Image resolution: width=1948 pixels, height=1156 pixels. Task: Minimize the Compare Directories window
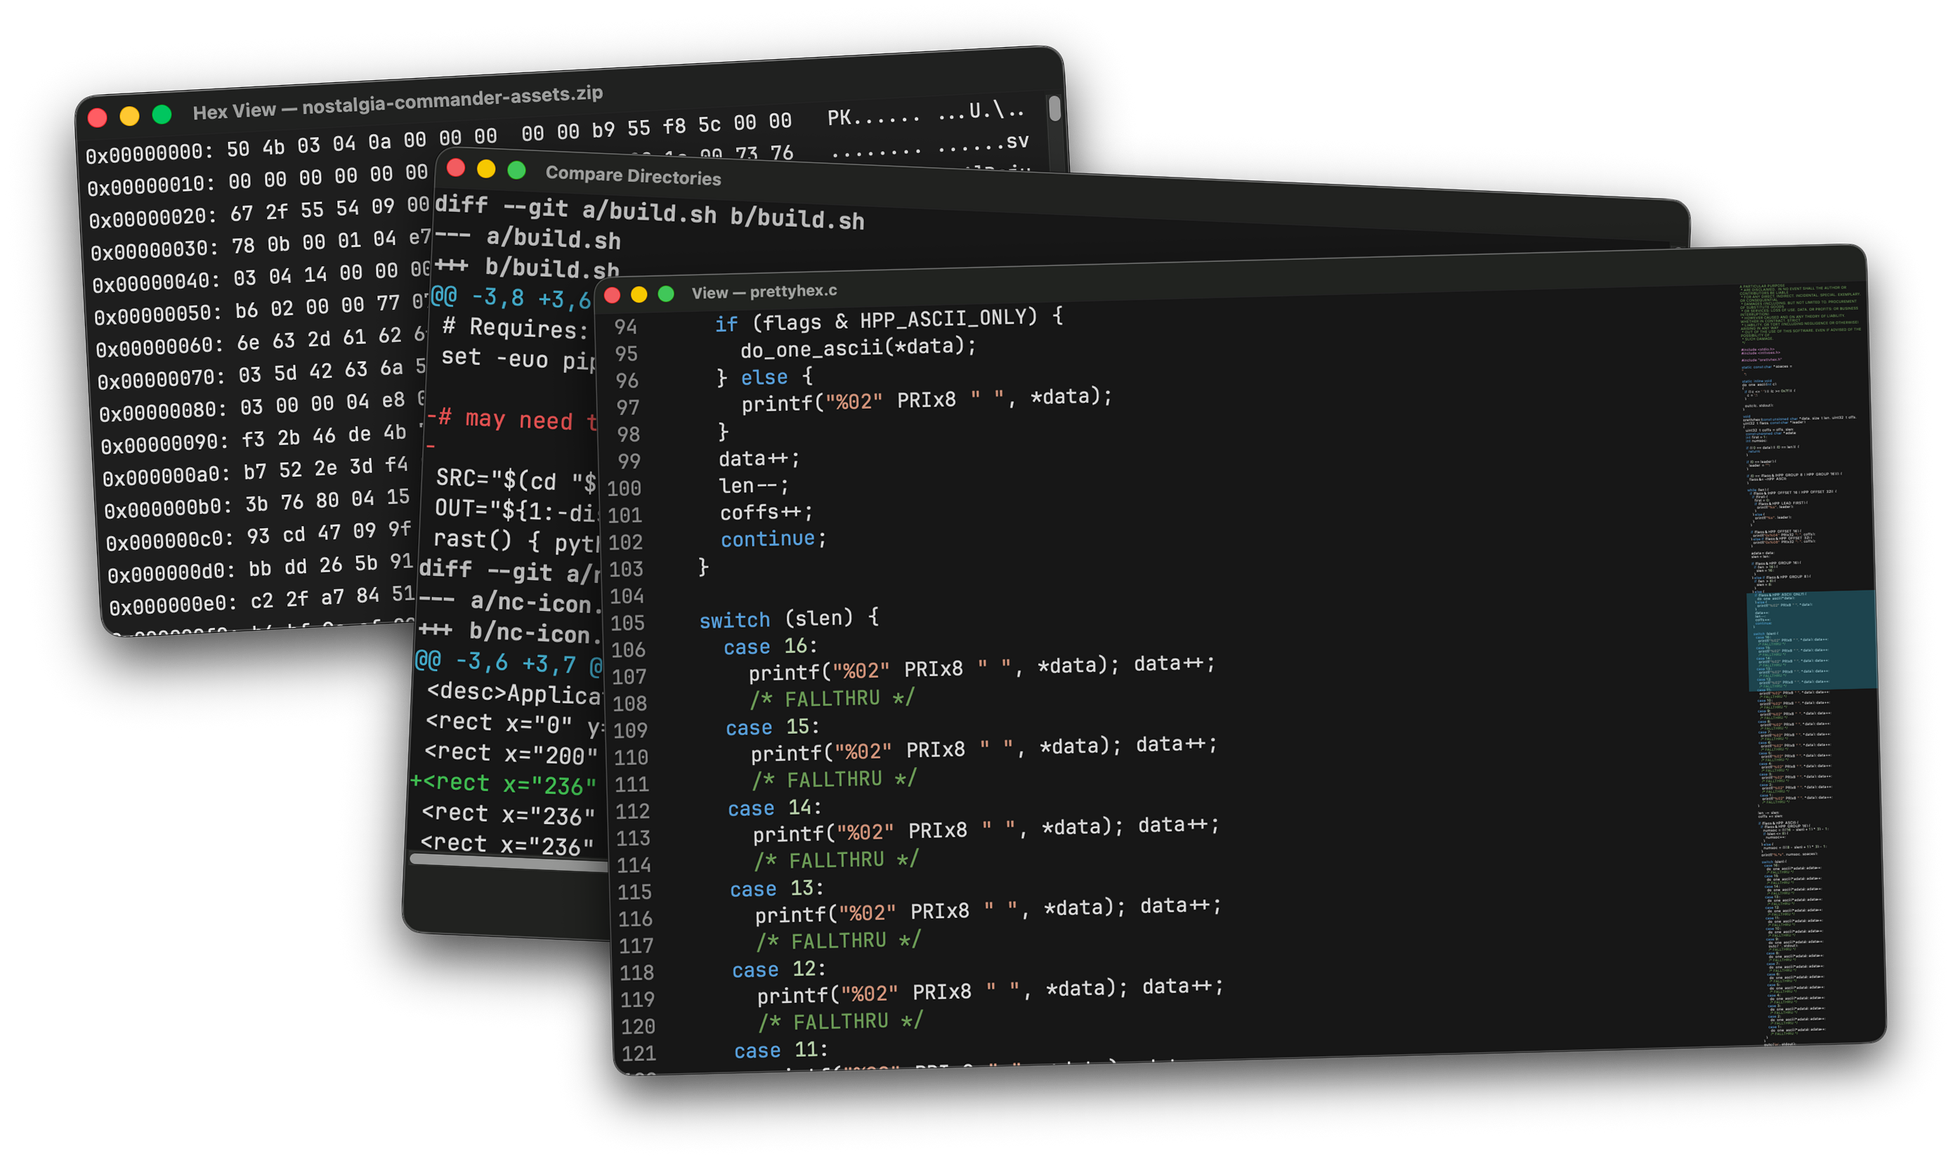click(486, 169)
